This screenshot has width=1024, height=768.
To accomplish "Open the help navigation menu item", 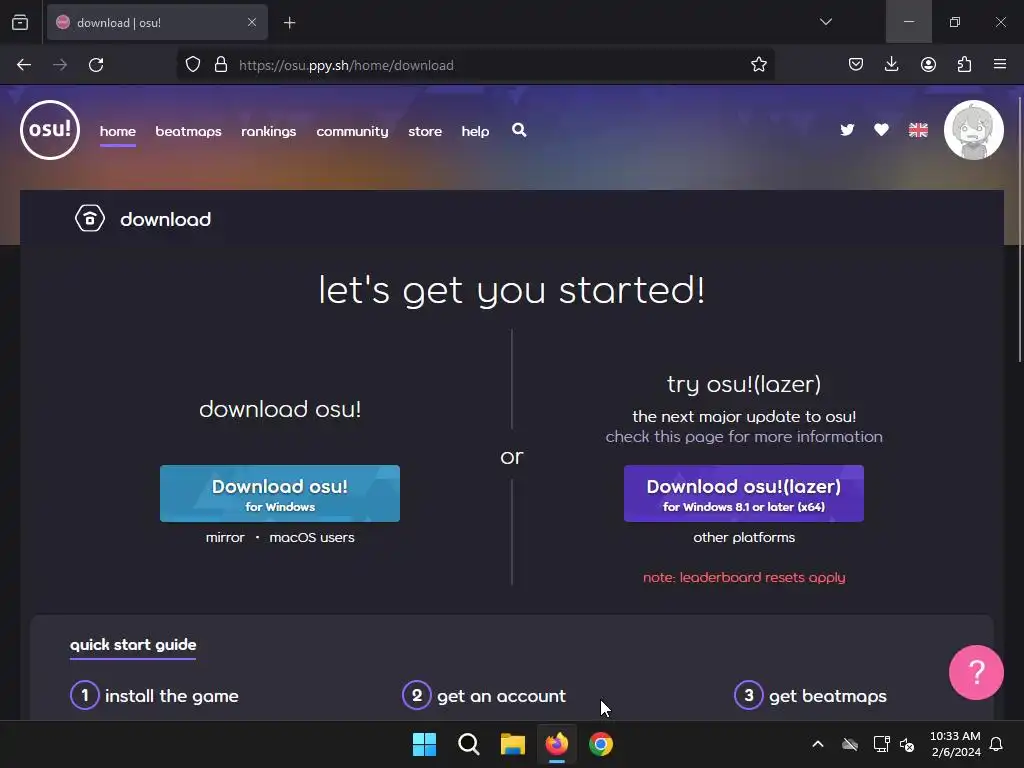I will coord(475,131).
